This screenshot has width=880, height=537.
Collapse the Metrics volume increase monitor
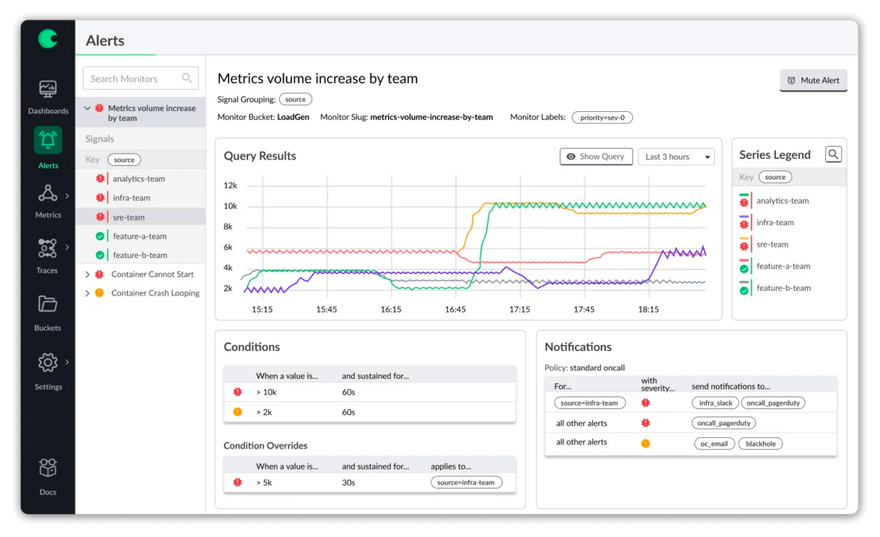87,108
